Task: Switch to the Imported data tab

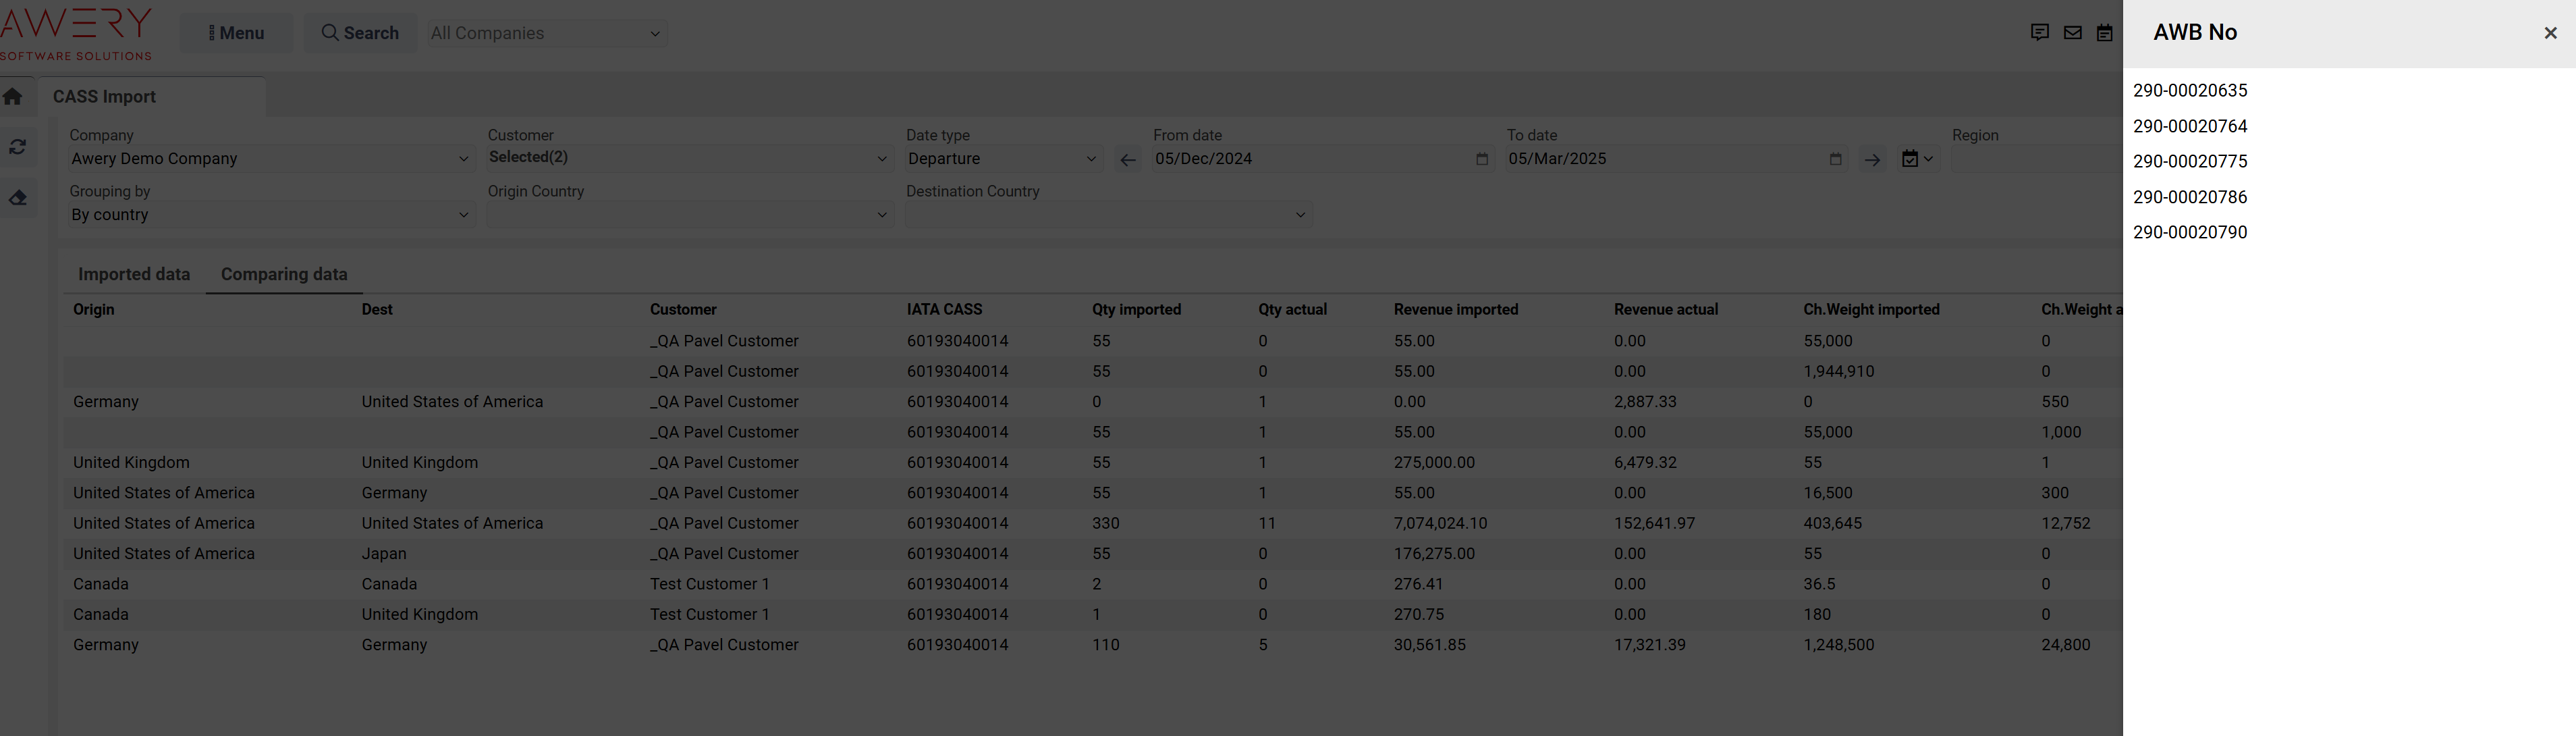Action: tap(134, 274)
